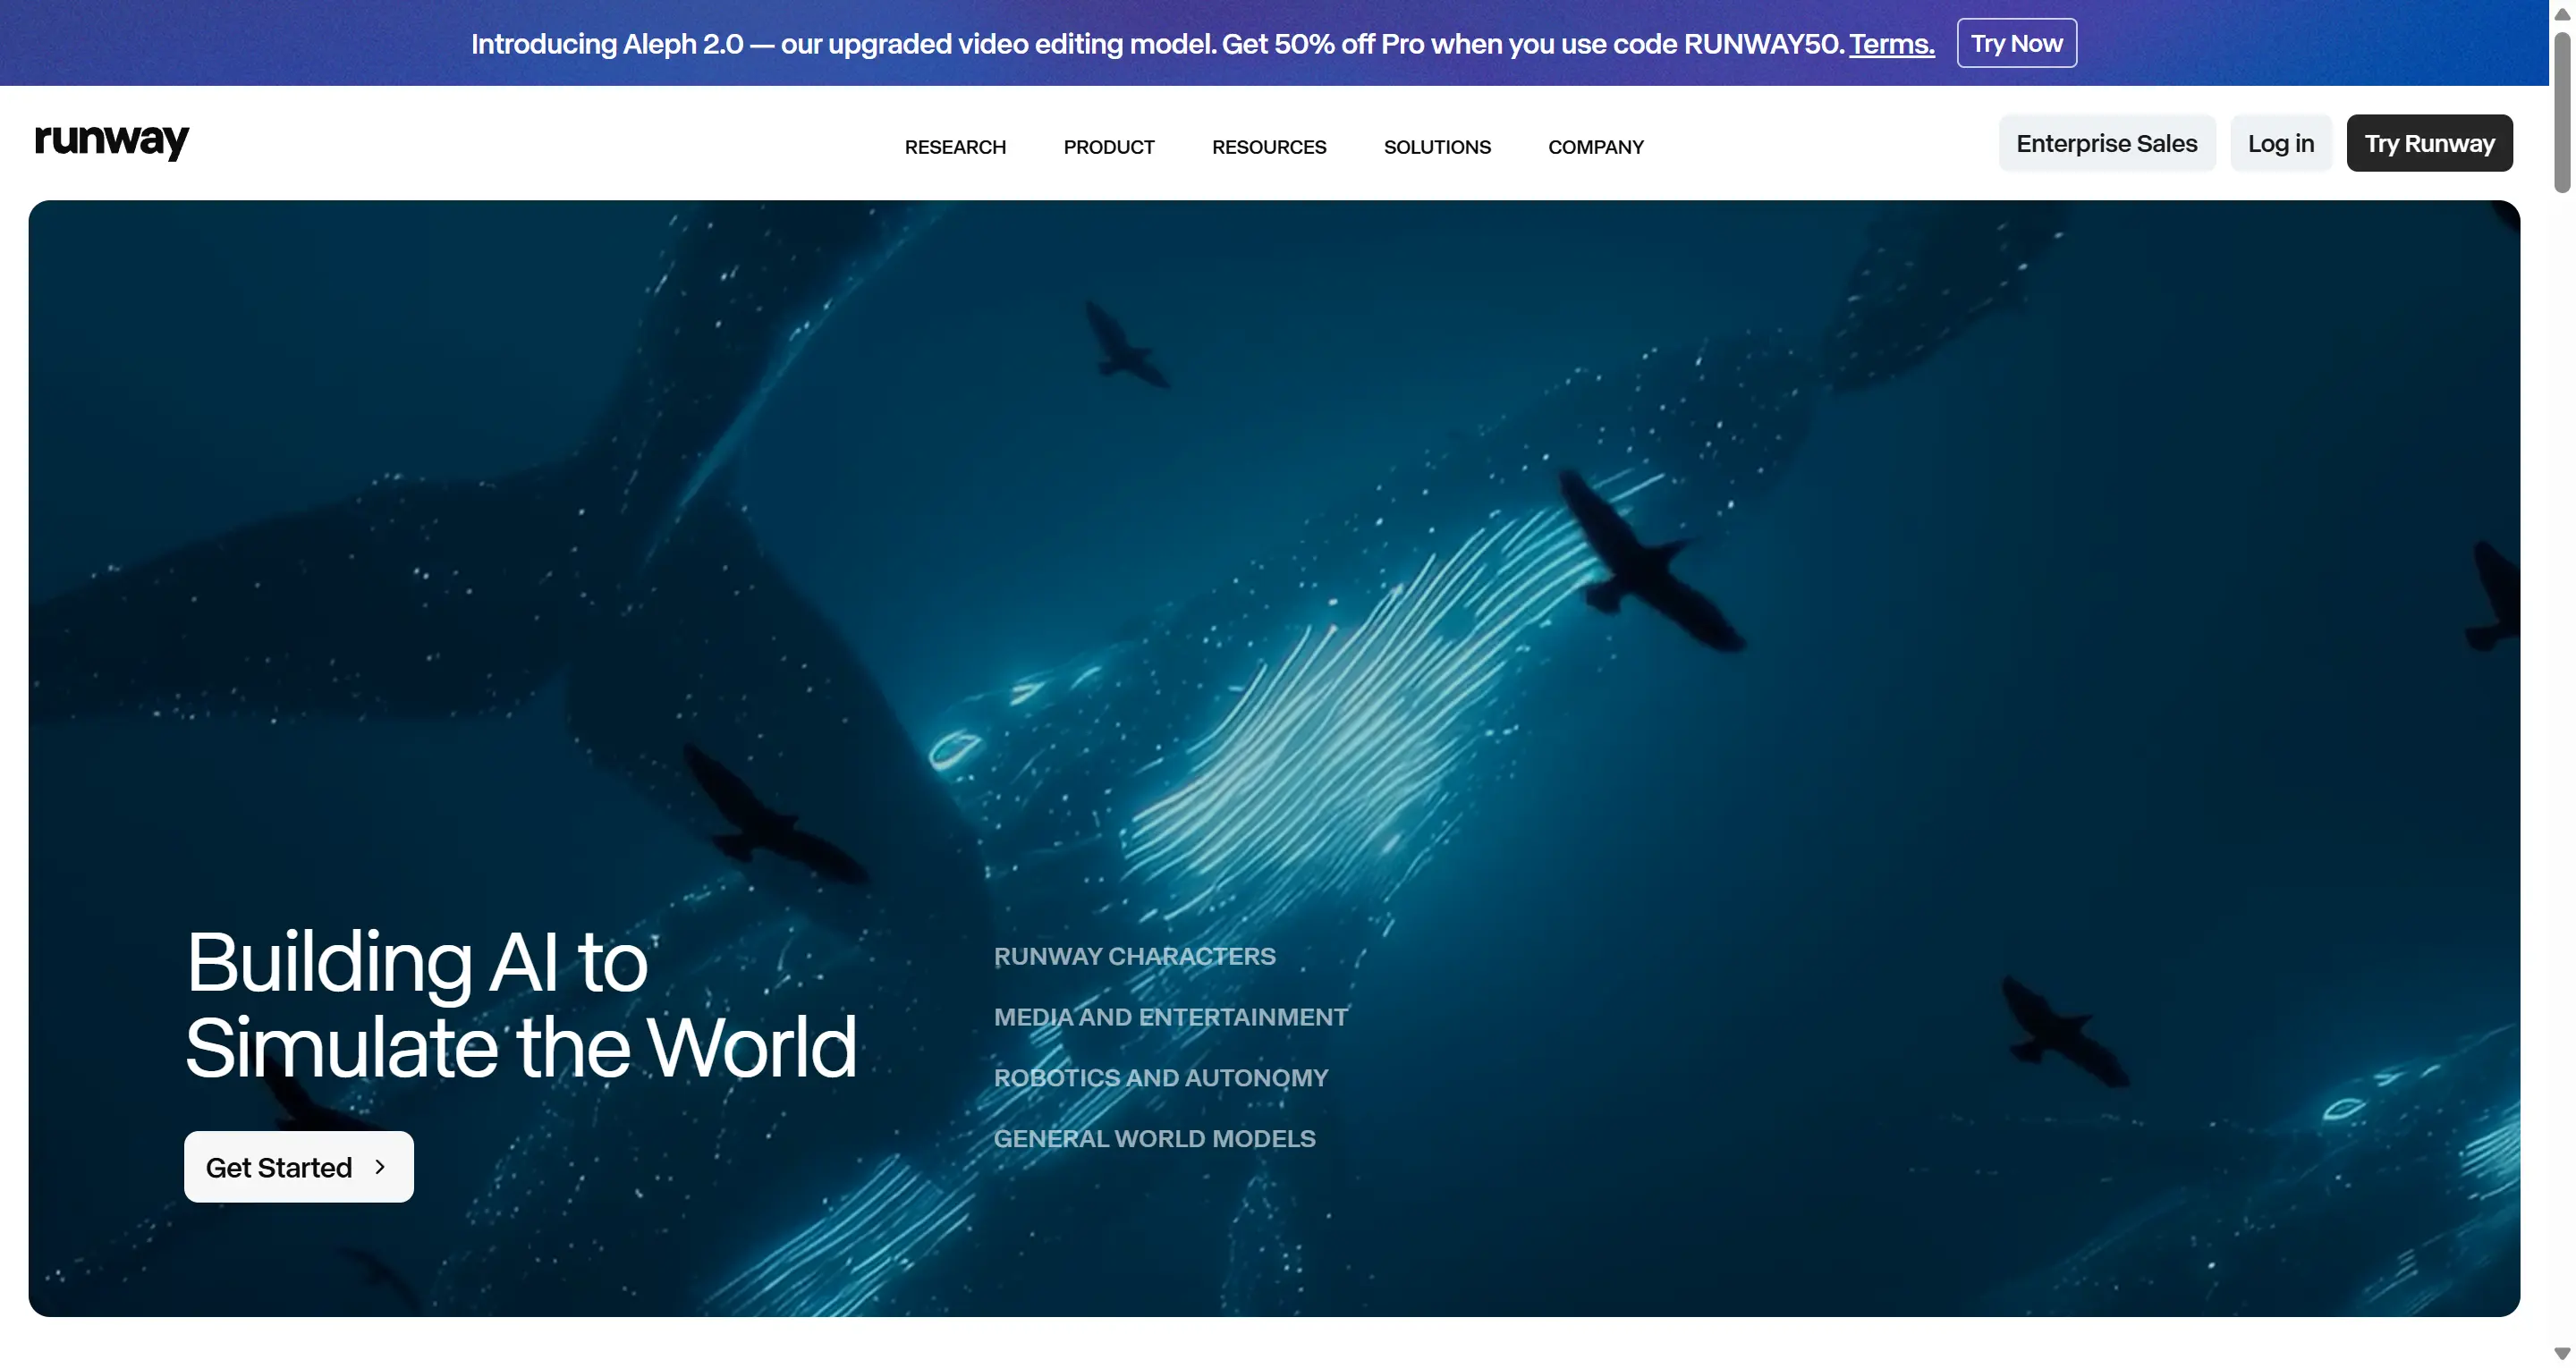Open the Solutions menu
Screen dimensions: 2576x1368
(x=1437, y=147)
